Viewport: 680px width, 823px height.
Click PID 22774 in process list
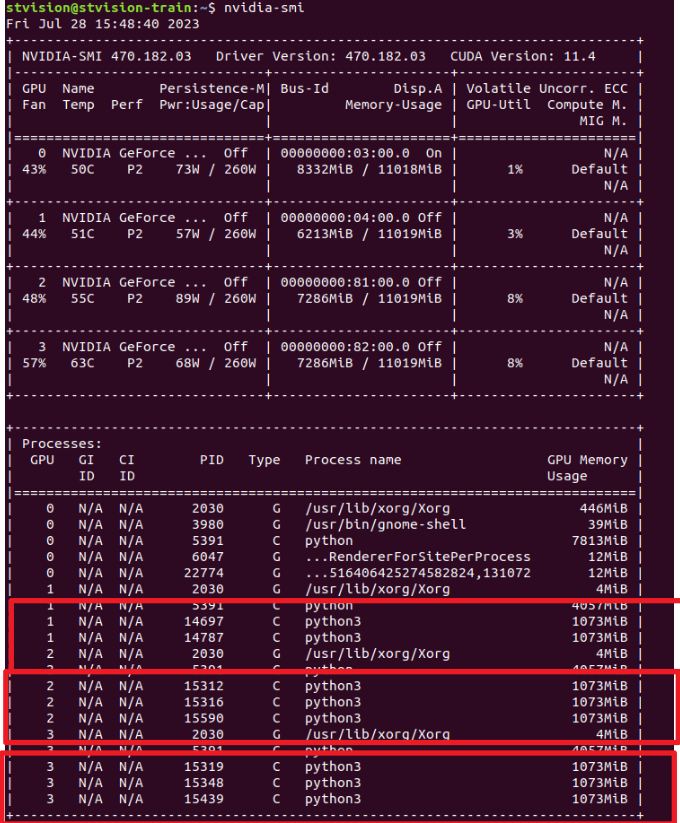[204, 573]
